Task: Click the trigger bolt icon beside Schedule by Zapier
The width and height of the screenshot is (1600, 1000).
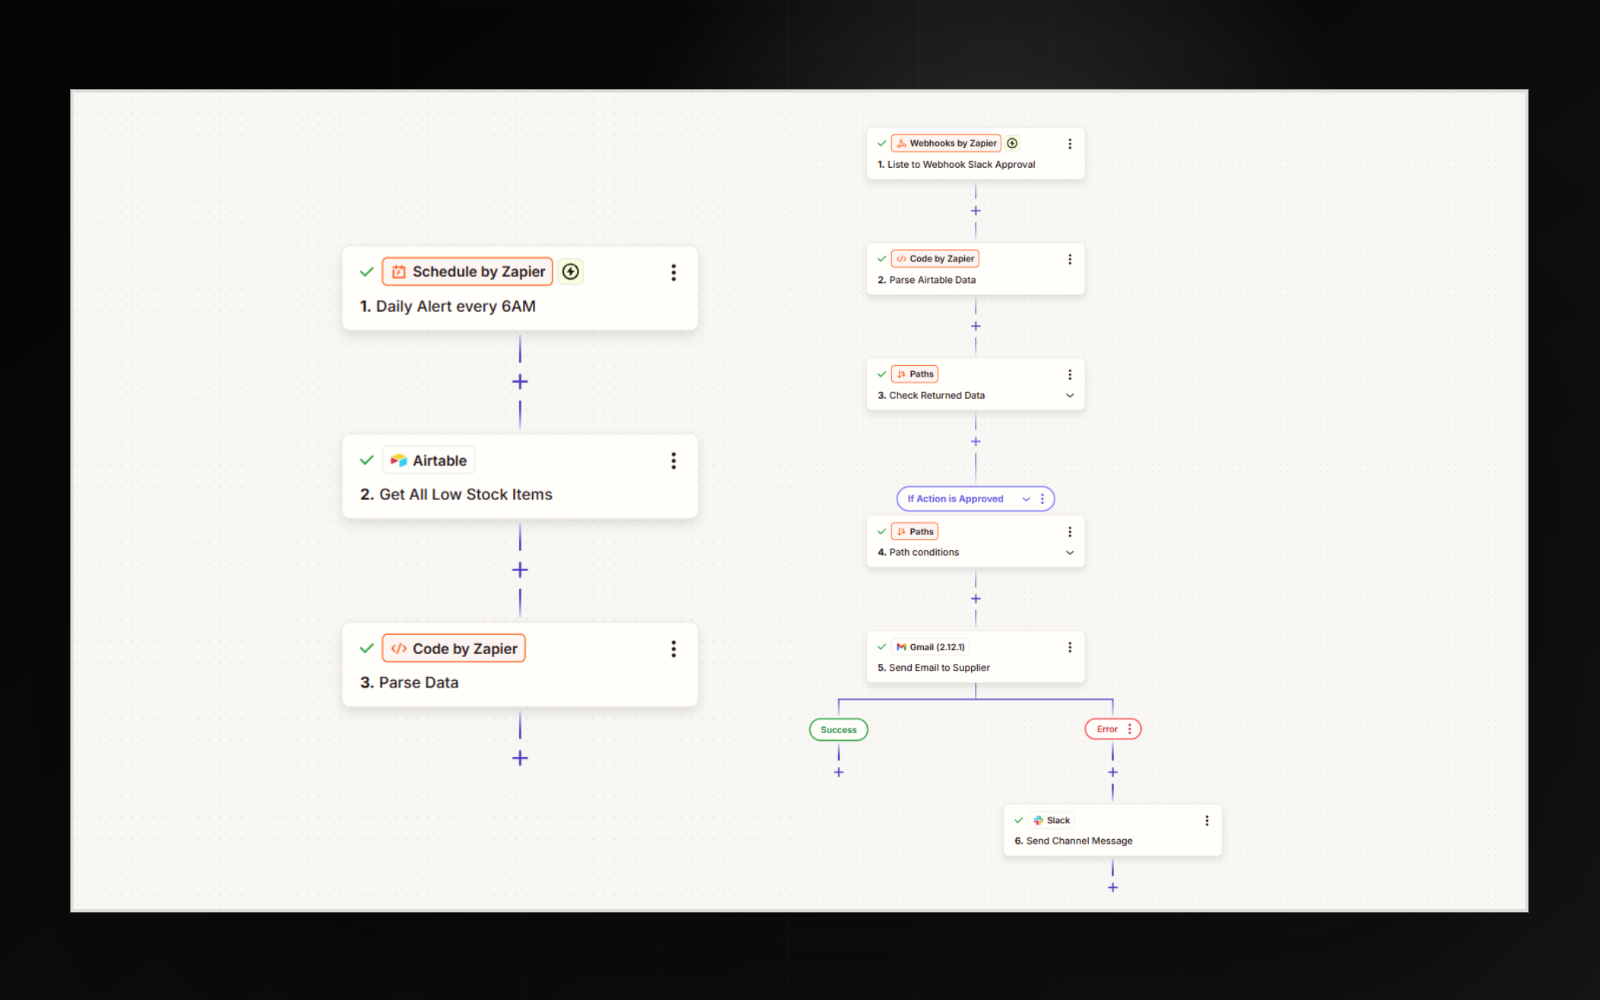Action: (x=571, y=272)
